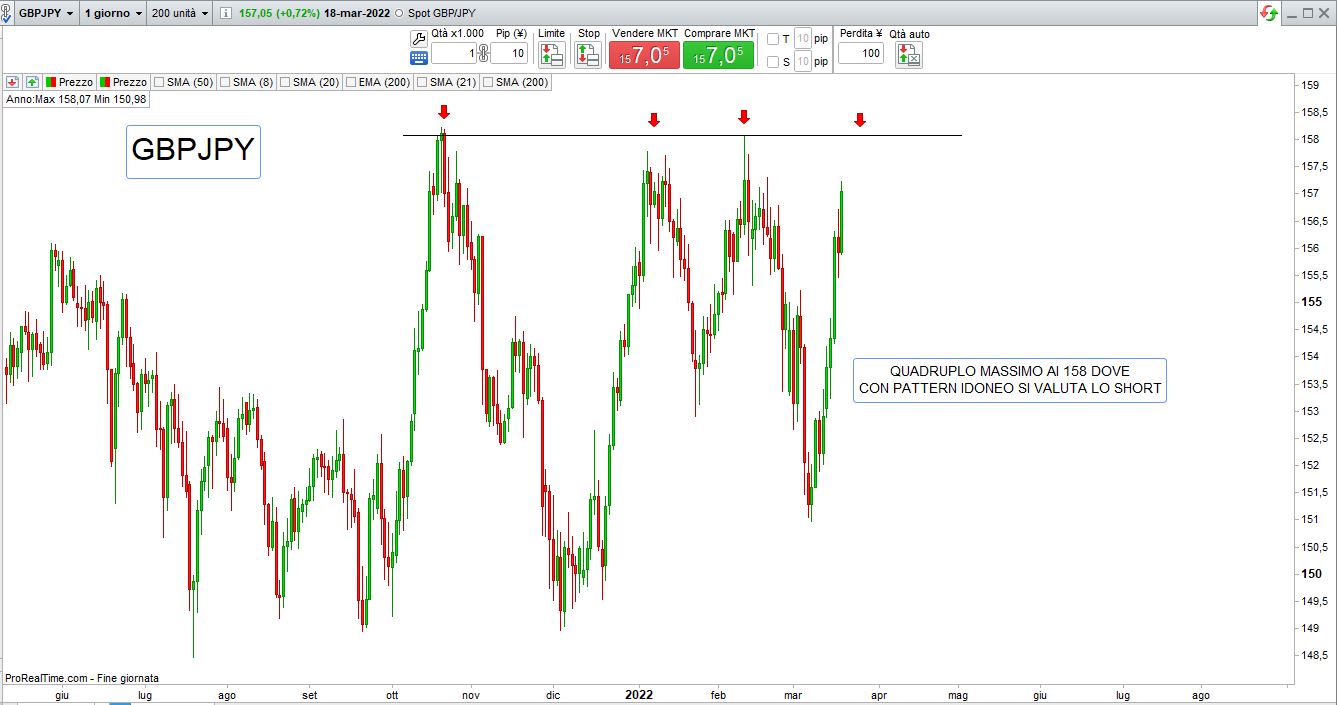Click the Qtà x1.000 quantity field

coord(453,53)
